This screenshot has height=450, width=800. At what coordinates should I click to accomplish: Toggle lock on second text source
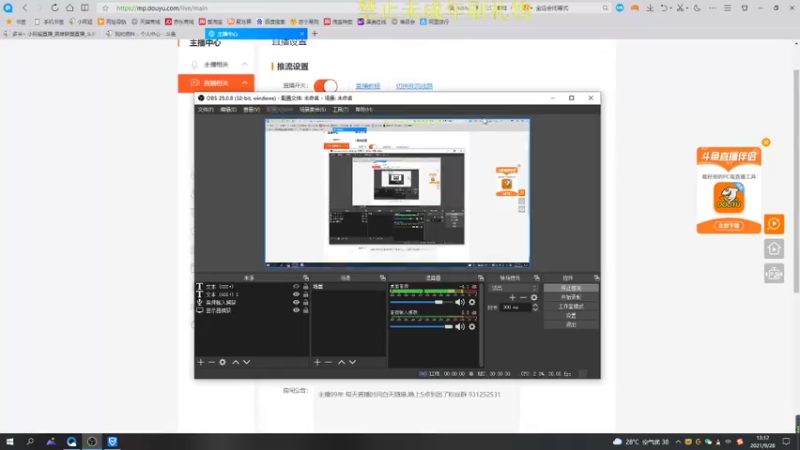pyautogui.click(x=306, y=294)
